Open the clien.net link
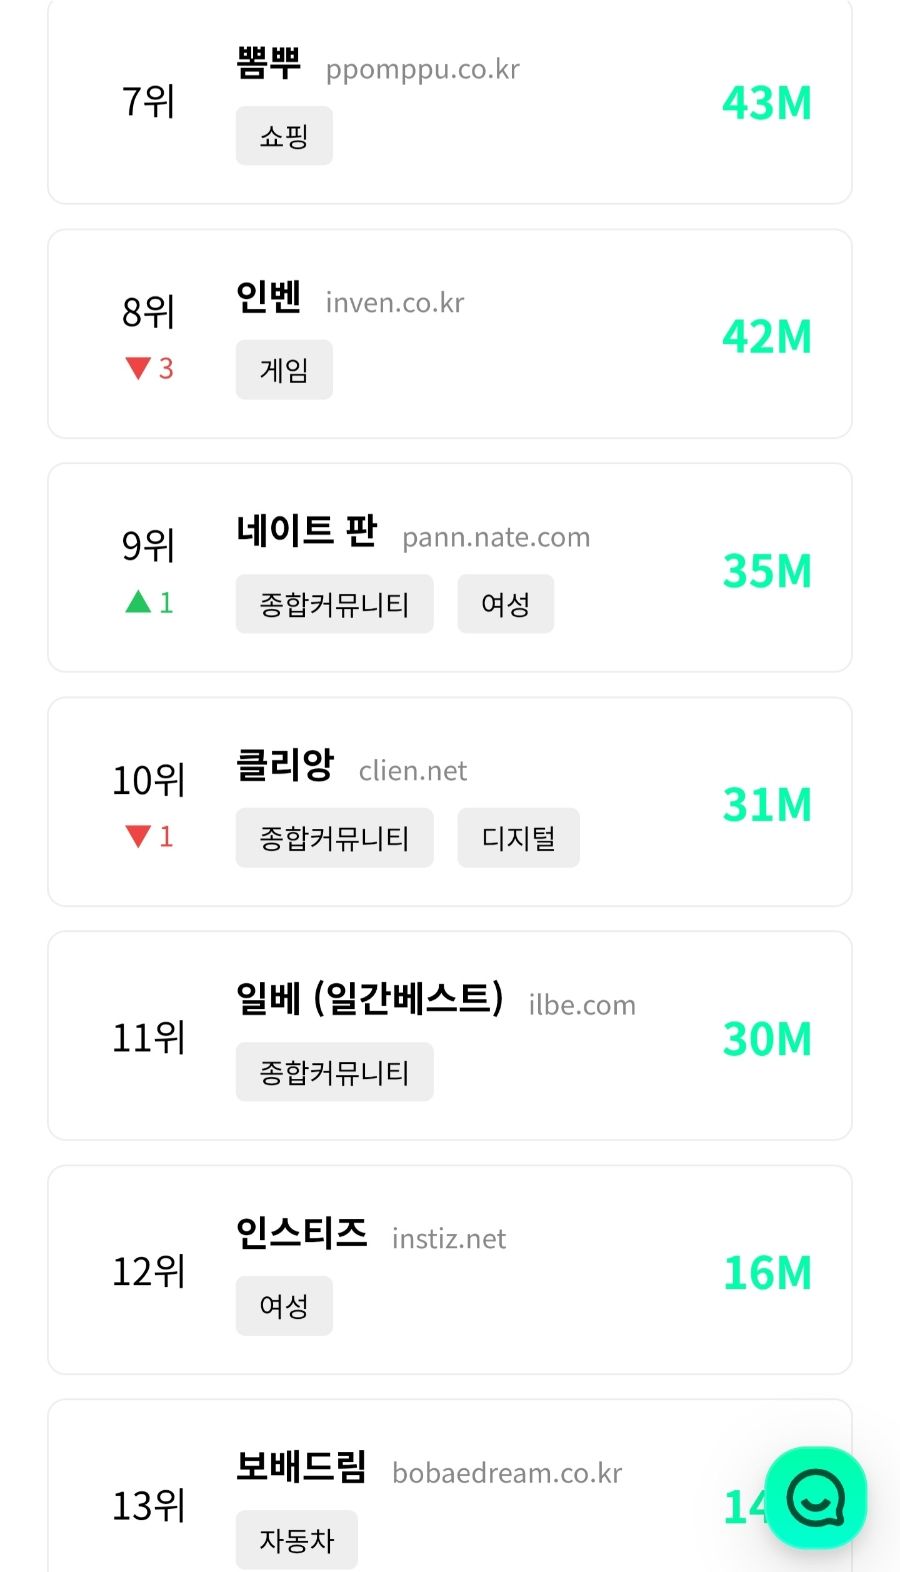The image size is (900, 1572). 413,771
